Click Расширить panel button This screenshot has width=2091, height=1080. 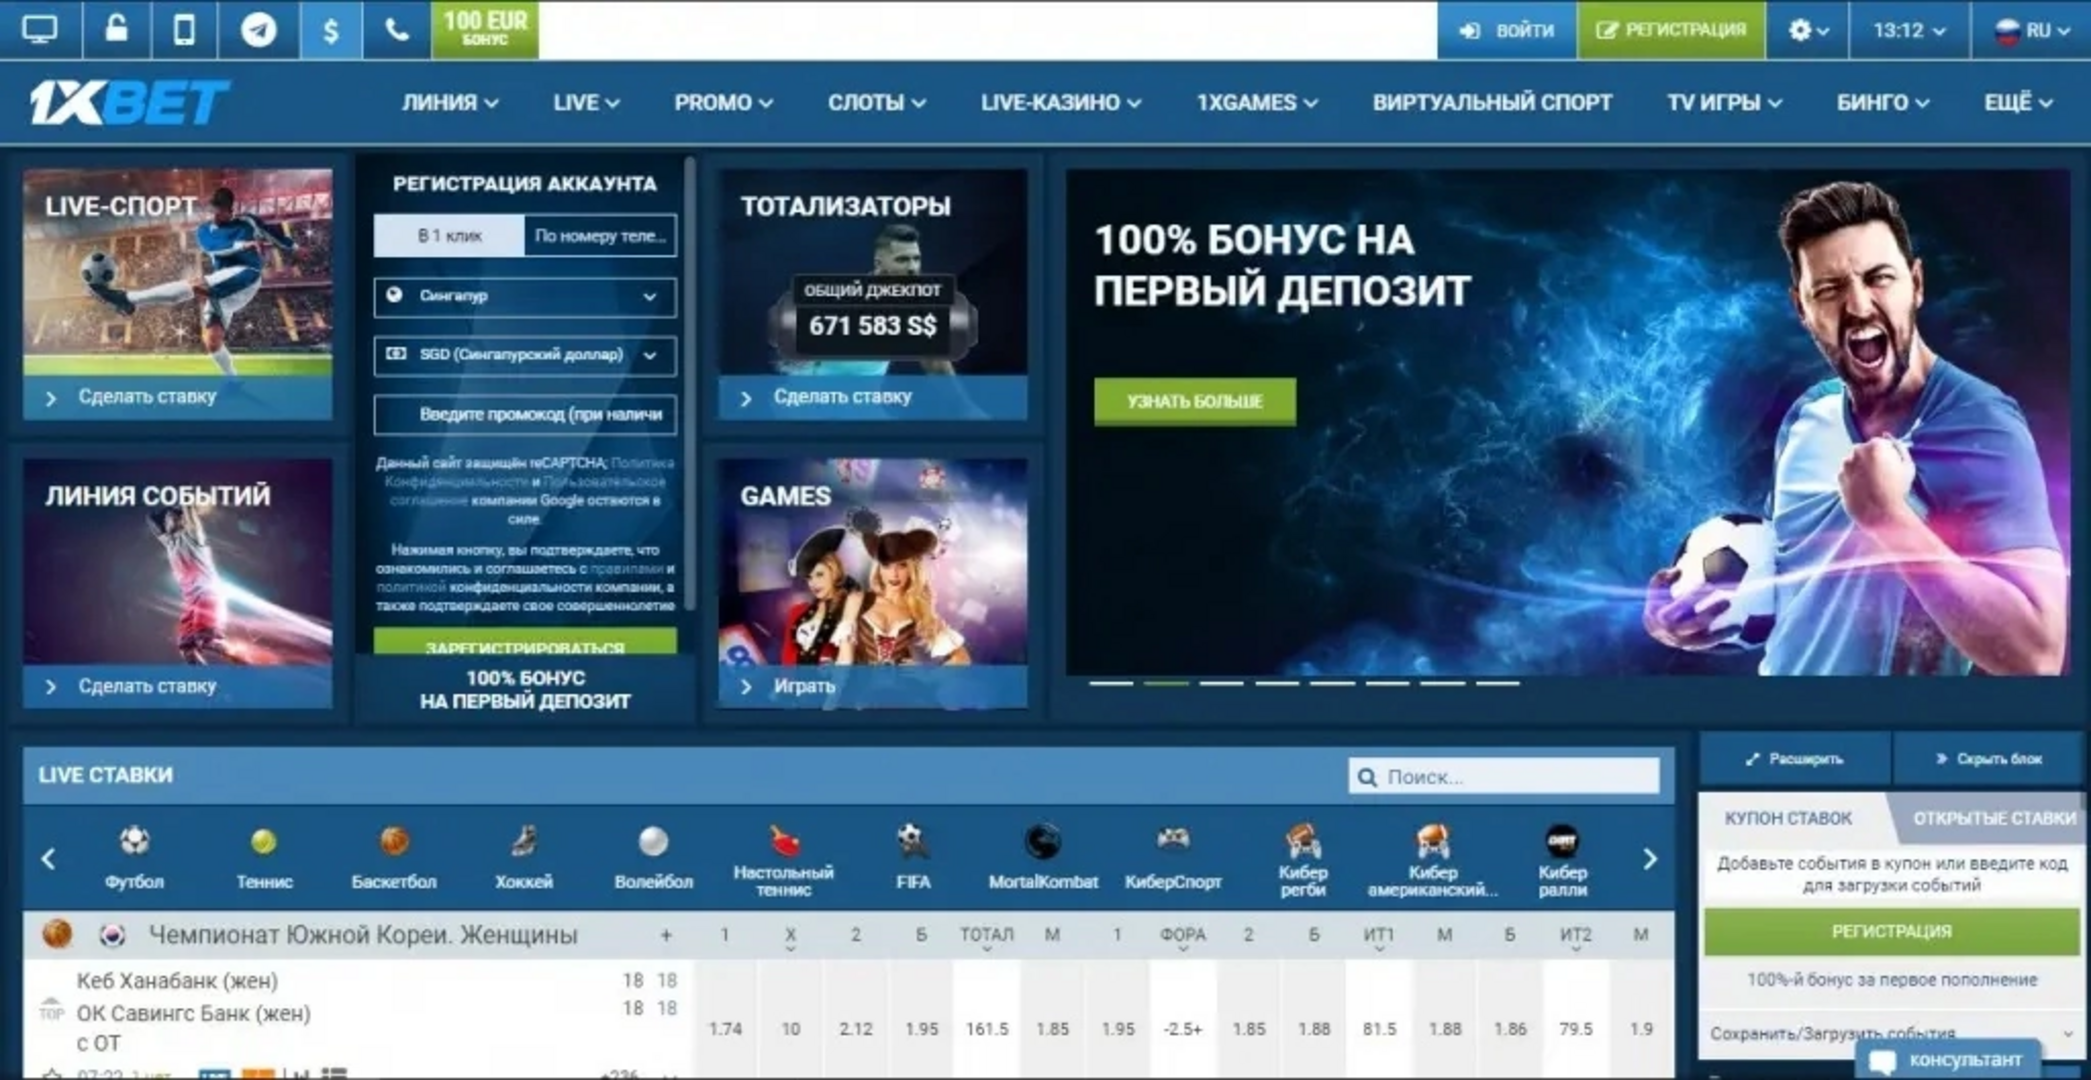pos(1795,759)
